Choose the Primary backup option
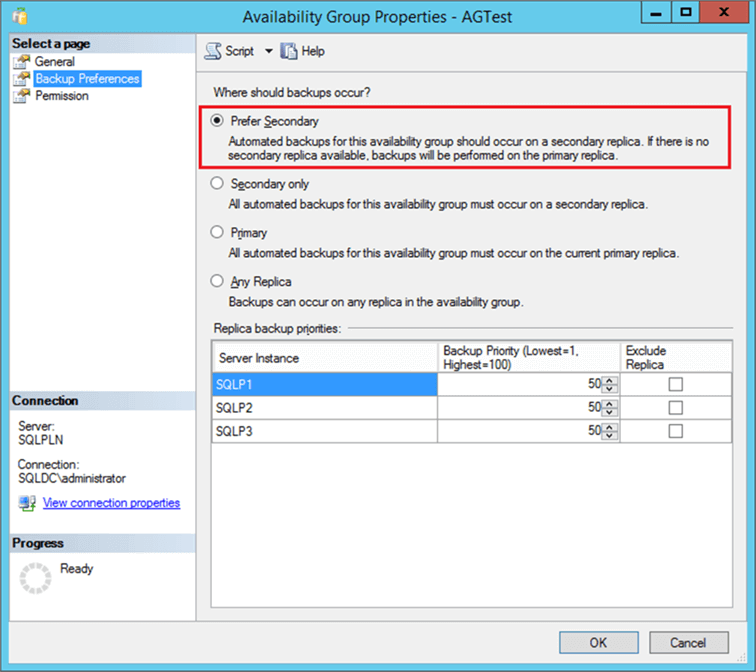The height and width of the screenshot is (672, 756). point(217,232)
